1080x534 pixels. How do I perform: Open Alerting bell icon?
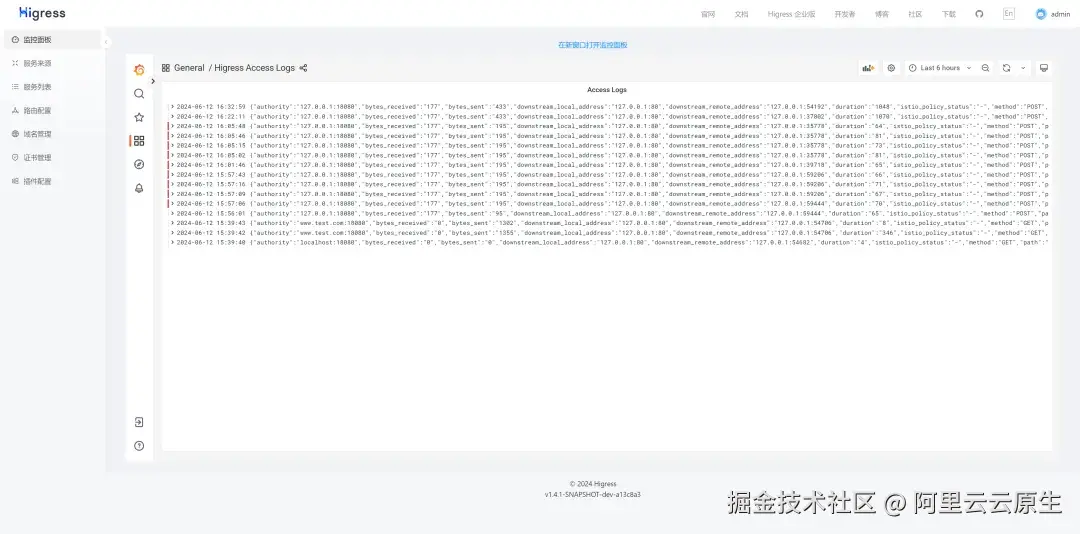(139, 188)
